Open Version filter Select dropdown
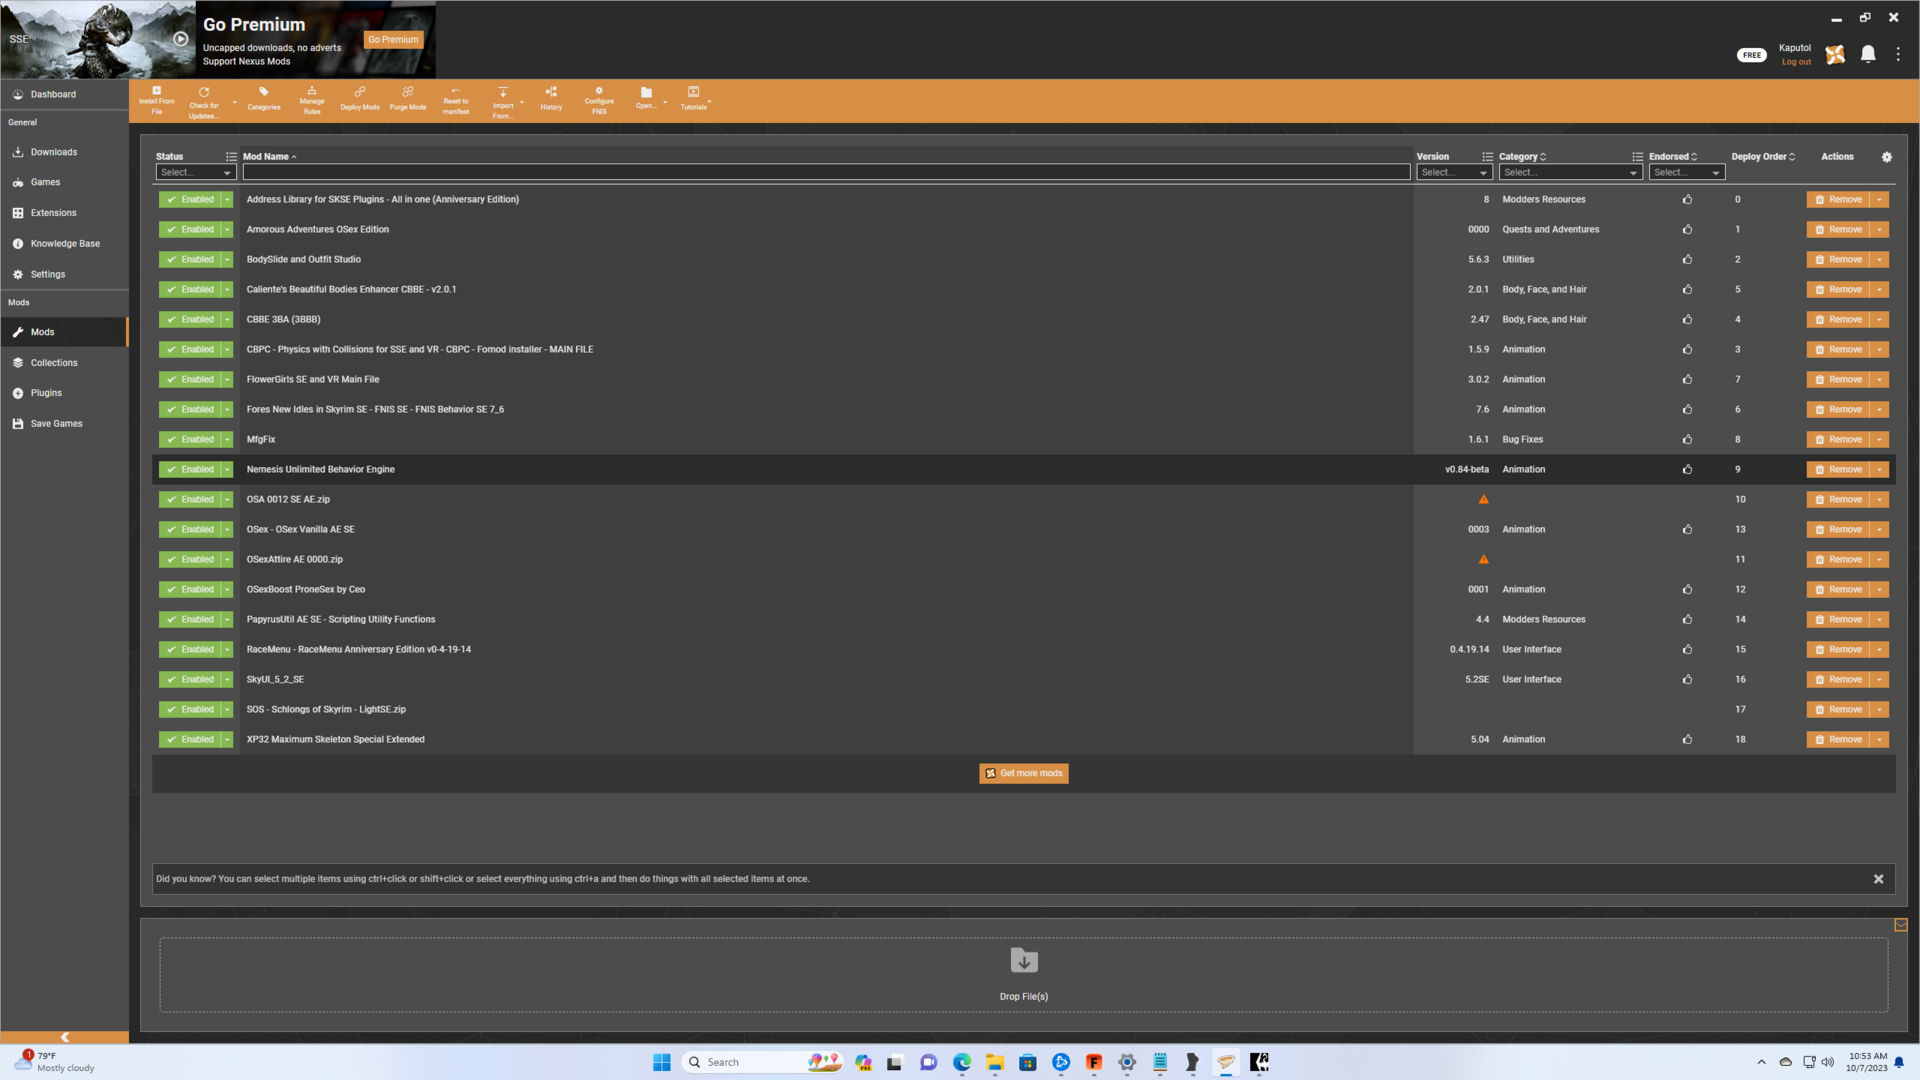The width and height of the screenshot is (1920, 1080). (1454, 172)
